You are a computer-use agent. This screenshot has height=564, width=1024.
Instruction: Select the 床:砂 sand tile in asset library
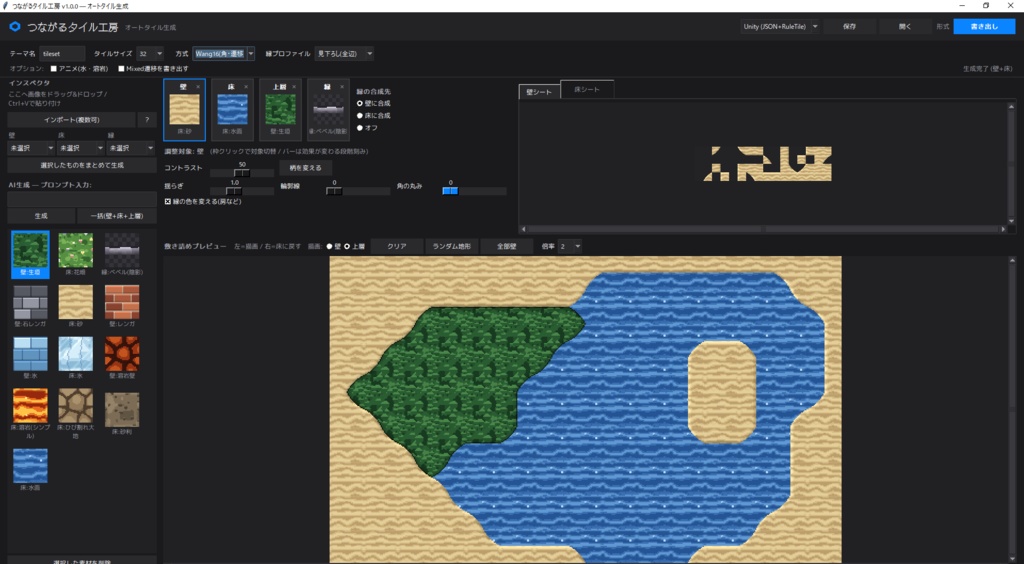pyautogui.click(x=76, y=306)
